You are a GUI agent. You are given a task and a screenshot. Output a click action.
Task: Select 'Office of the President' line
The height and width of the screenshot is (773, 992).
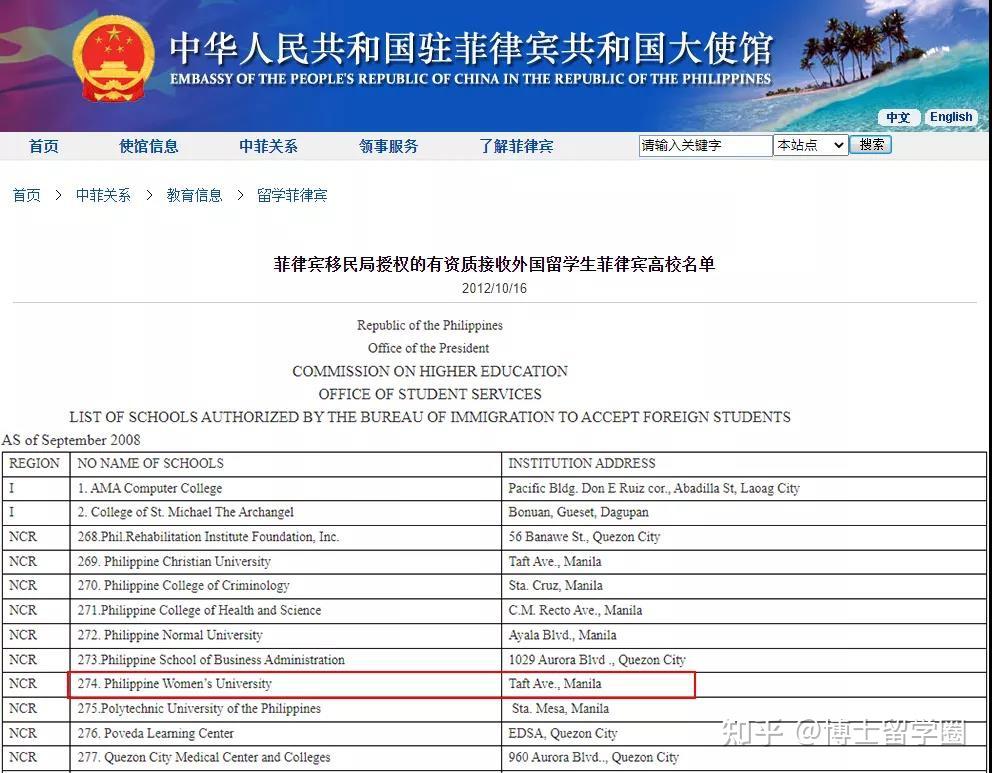[428, 348]
